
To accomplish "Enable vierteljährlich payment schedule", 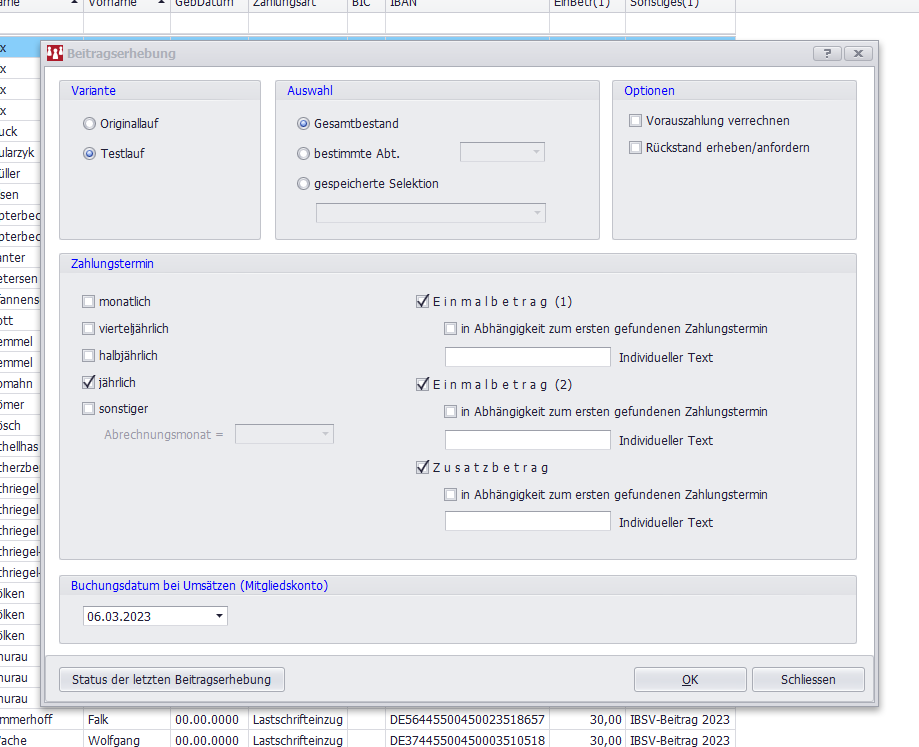I will pos(89,329).
